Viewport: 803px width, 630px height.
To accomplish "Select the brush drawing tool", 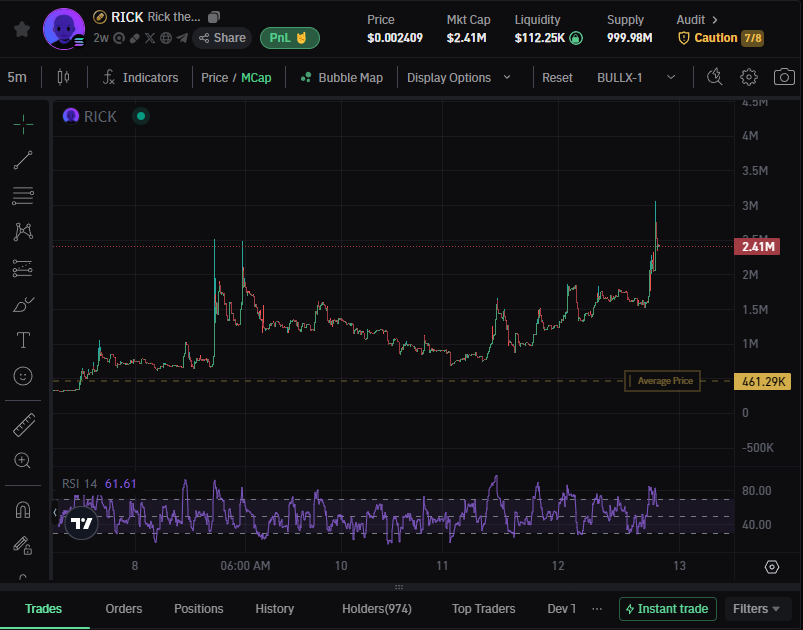I will [23, 304].
